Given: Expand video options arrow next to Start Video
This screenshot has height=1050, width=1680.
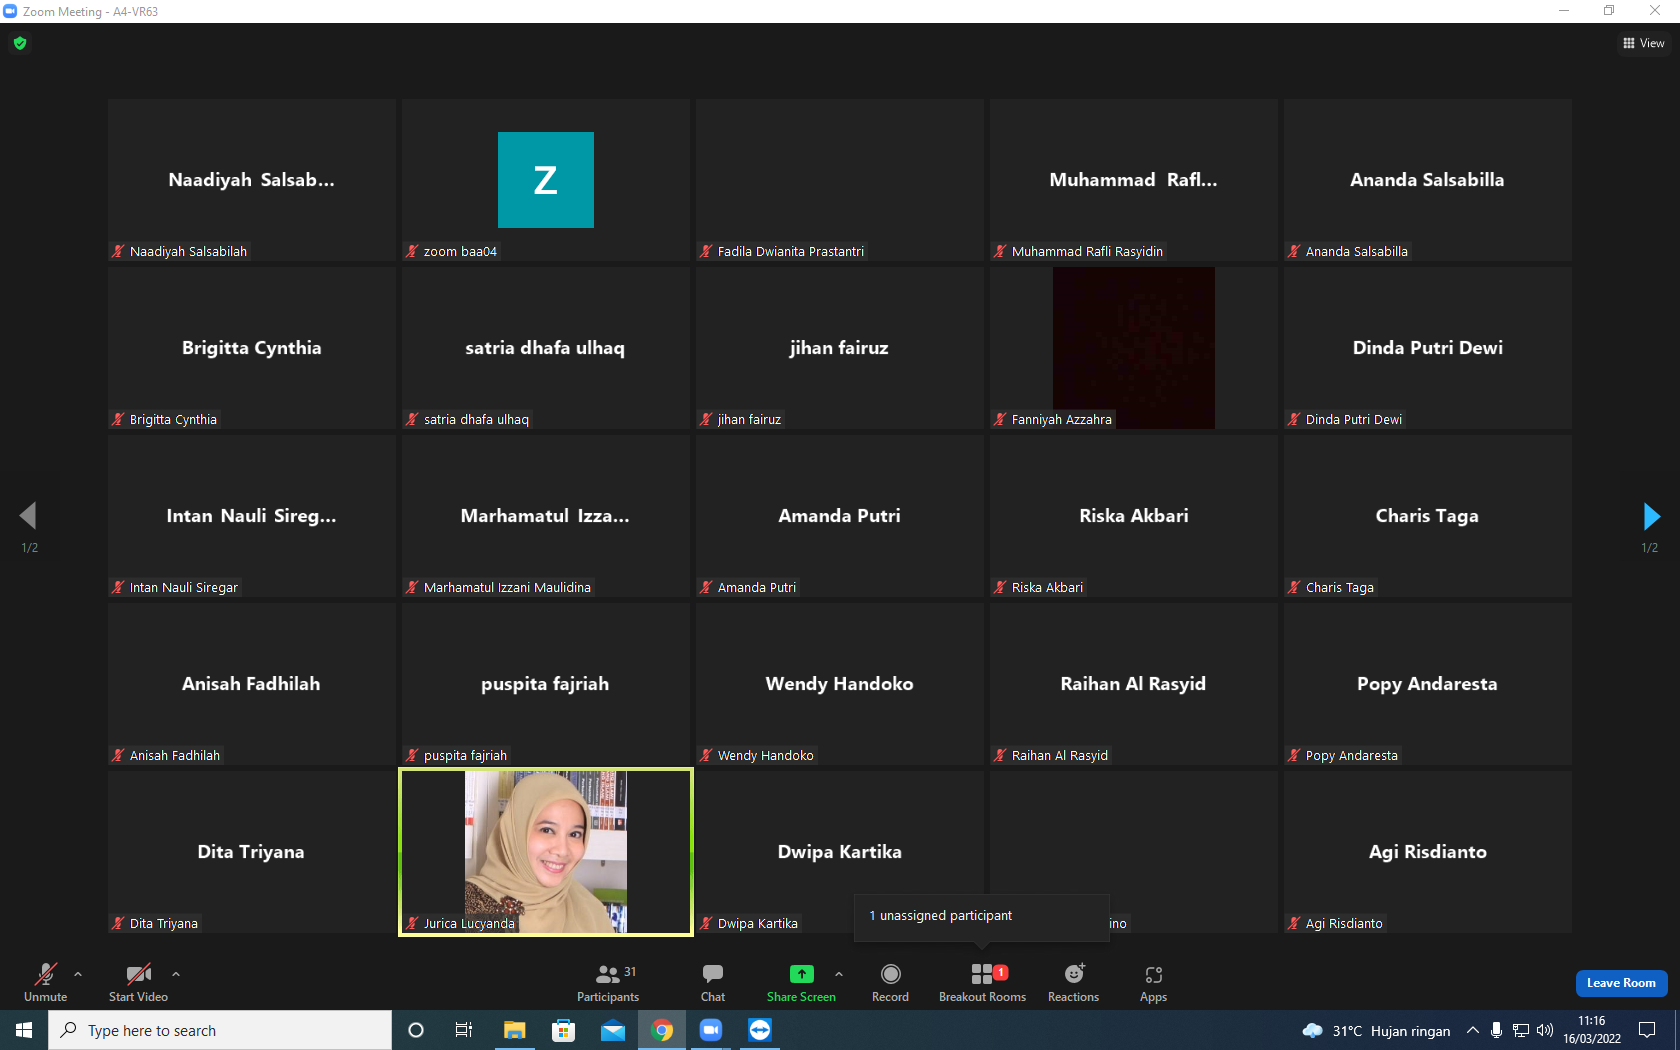Looking at the screenshot, I should (176, 973).
